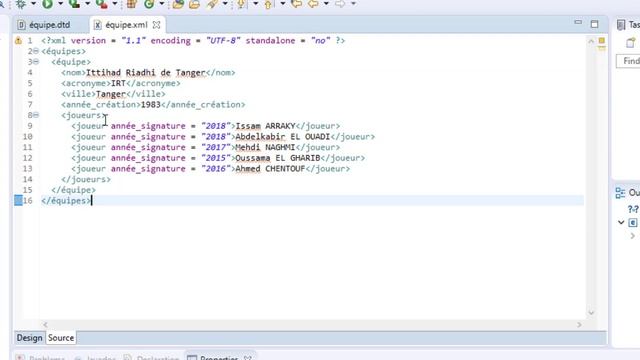The image size is (640, 360).
Task: Click the horizontal scrollbar left arrow
Action: [x=45, y=324]
